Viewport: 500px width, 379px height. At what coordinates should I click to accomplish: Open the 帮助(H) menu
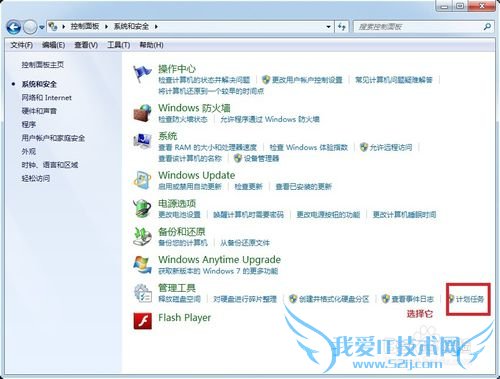[x=151, y=45]
